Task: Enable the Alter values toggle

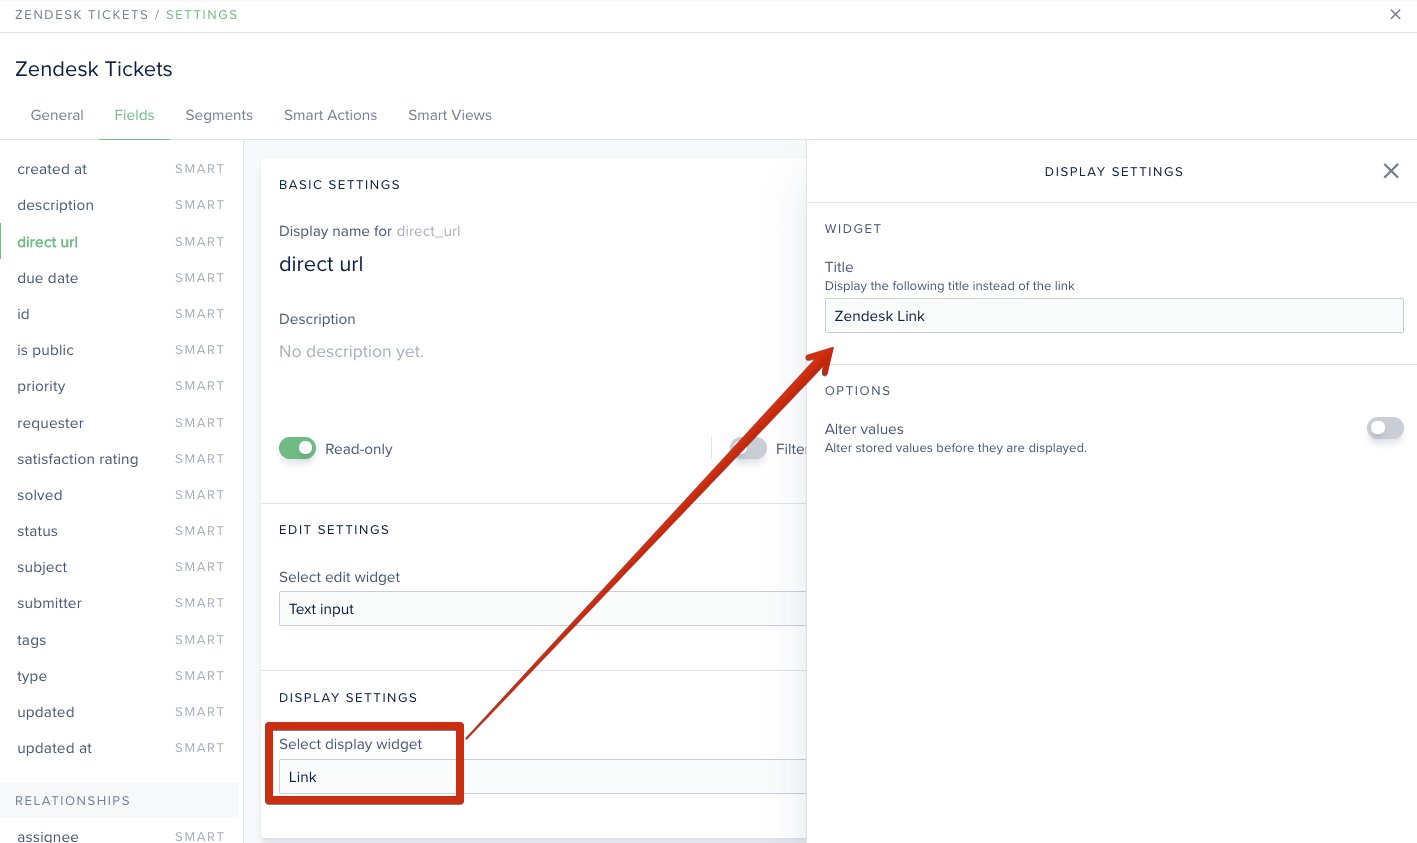Action: coord(1385,428)
